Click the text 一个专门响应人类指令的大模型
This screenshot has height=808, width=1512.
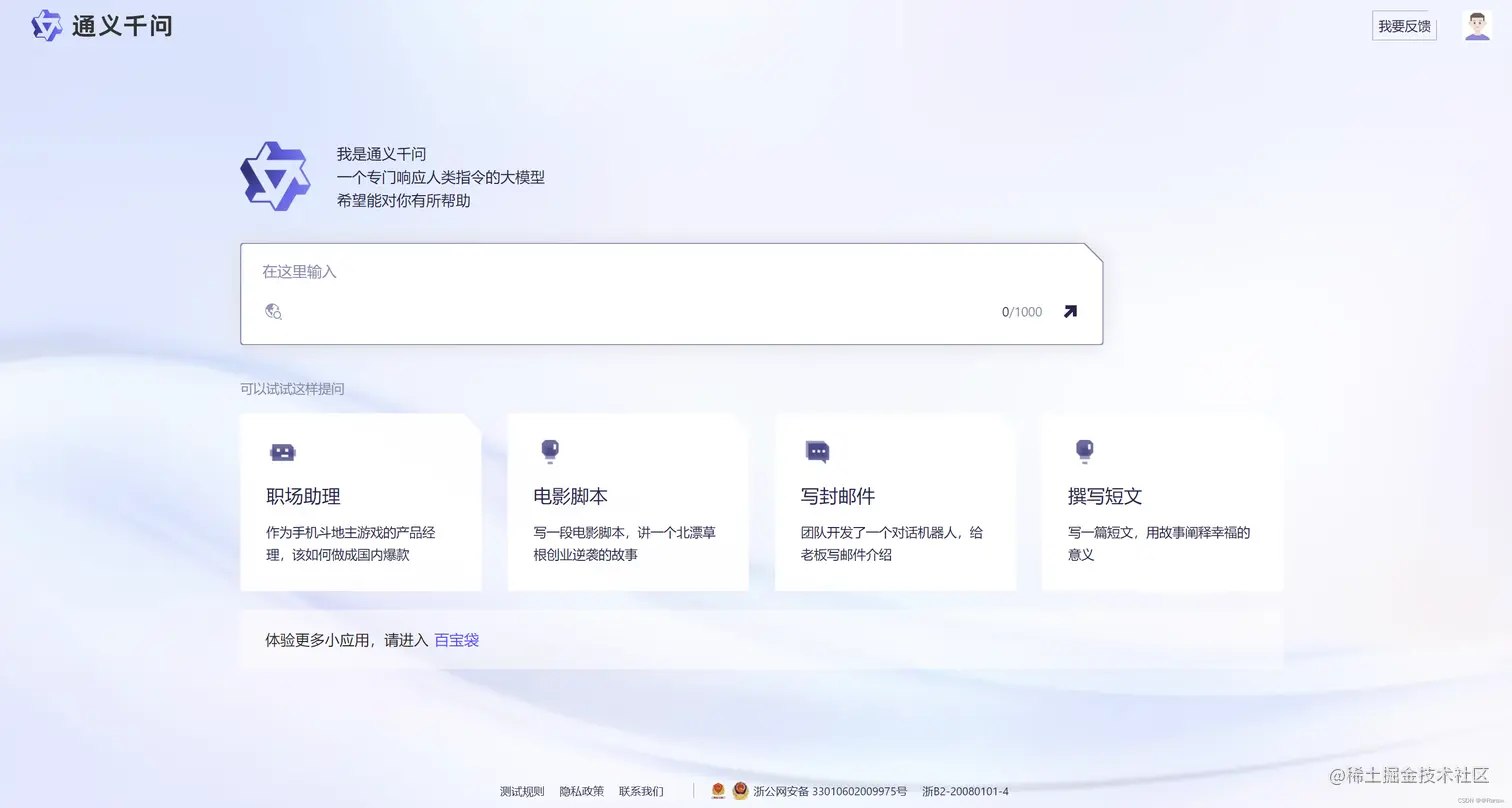click(441, 177)
